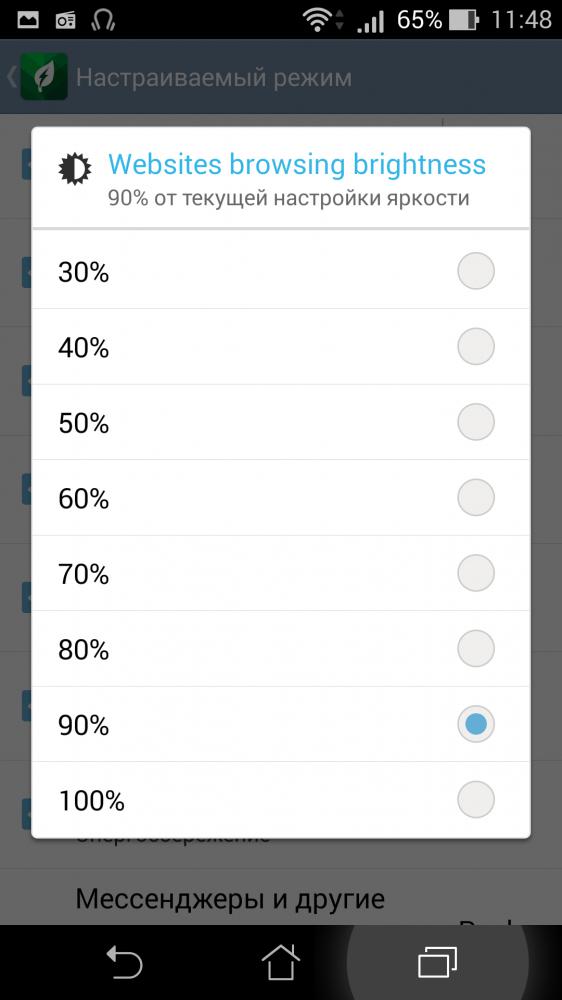This screenshot has width=562, height=1000.
Task: Tap the brightness sun icon in dialog header
Action: click(x=75, y=168)
